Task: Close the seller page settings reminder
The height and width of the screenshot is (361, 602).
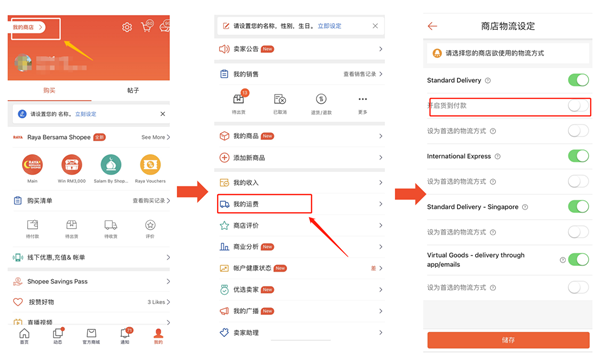Action: tap(375, 26)
